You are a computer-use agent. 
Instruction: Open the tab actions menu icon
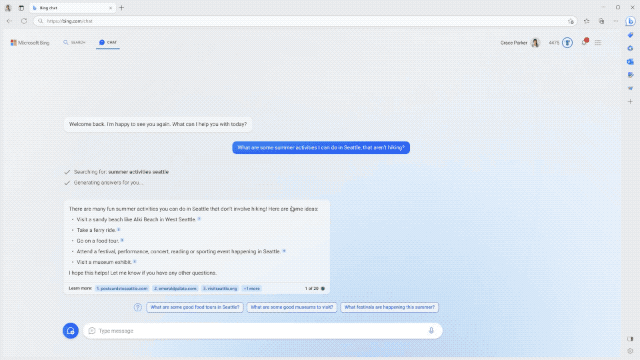click(x=21, y=8)
